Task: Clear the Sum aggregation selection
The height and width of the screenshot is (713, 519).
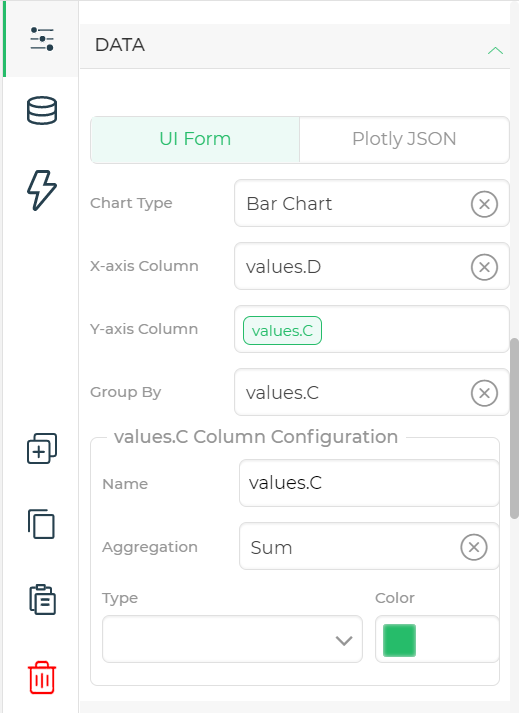Action: click(x=474, y=547)
